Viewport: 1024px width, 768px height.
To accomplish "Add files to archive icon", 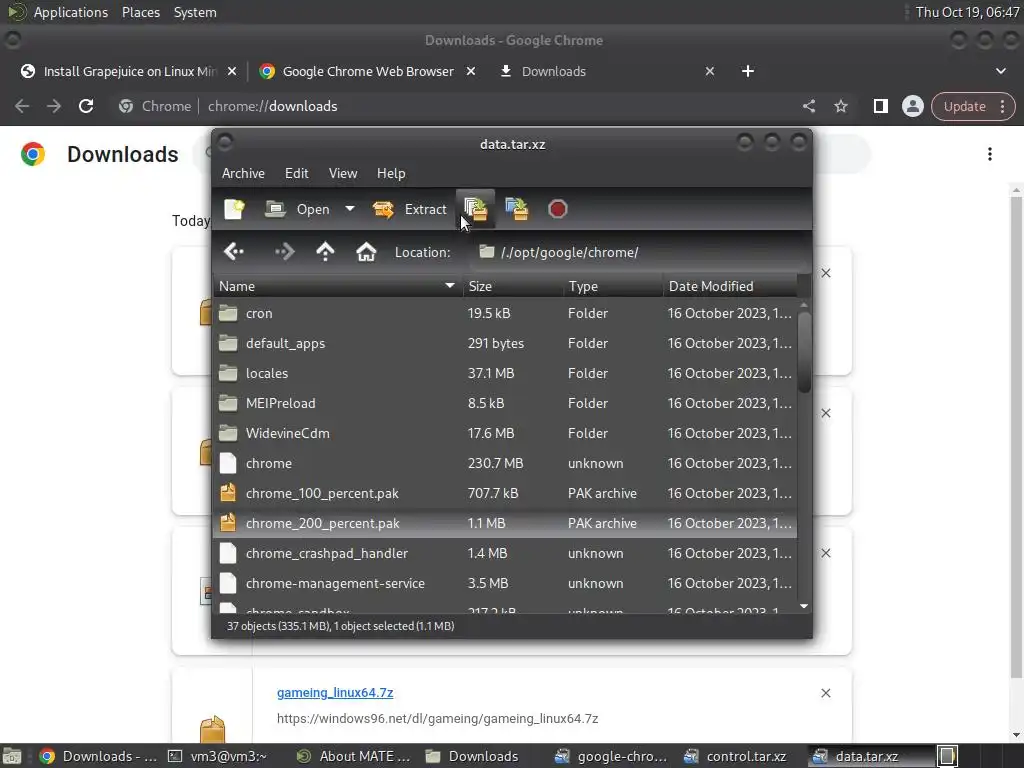I will 475,209.
